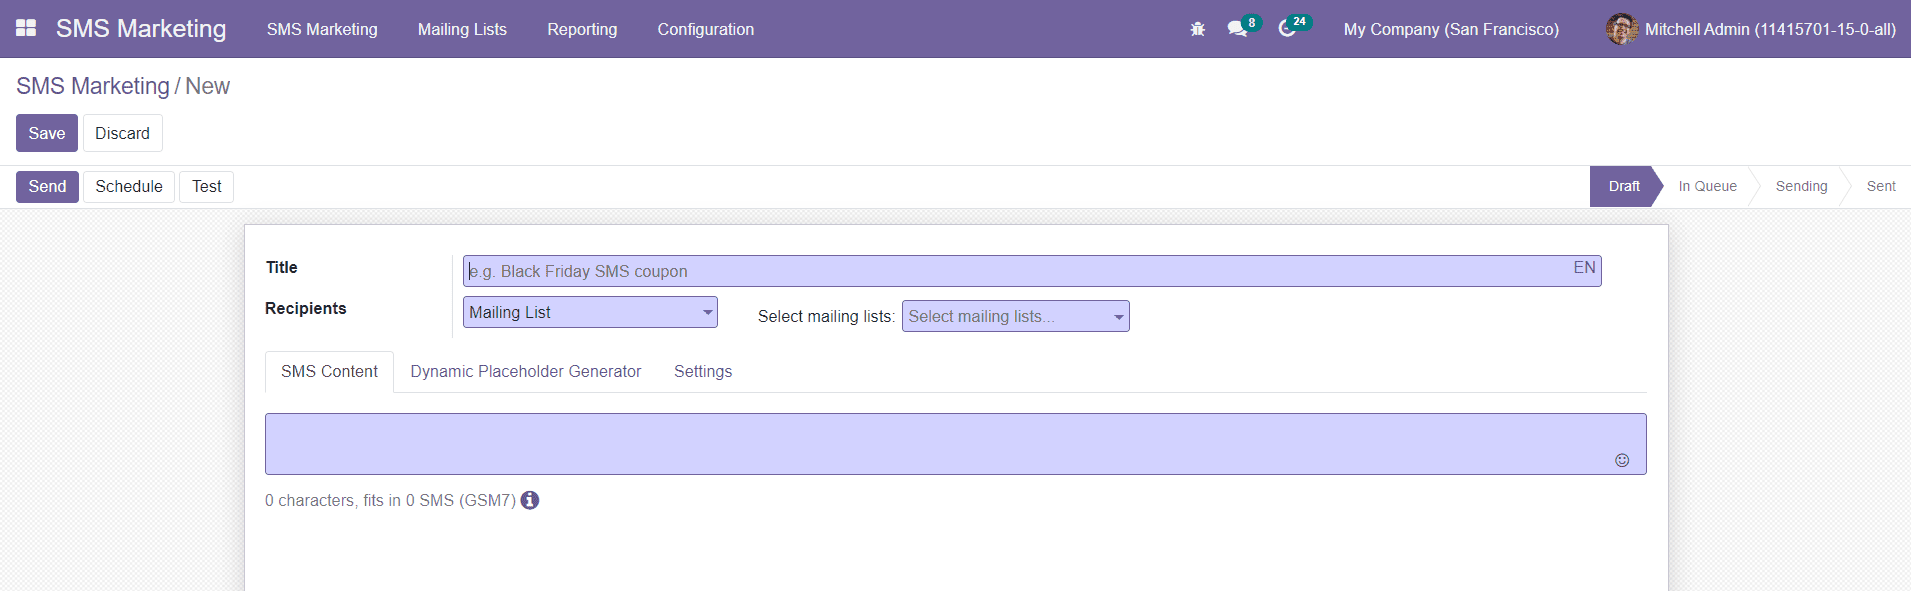Expand the Mailing List recipients dropdown
The image size is (1911, 591).
pos(590,312)
